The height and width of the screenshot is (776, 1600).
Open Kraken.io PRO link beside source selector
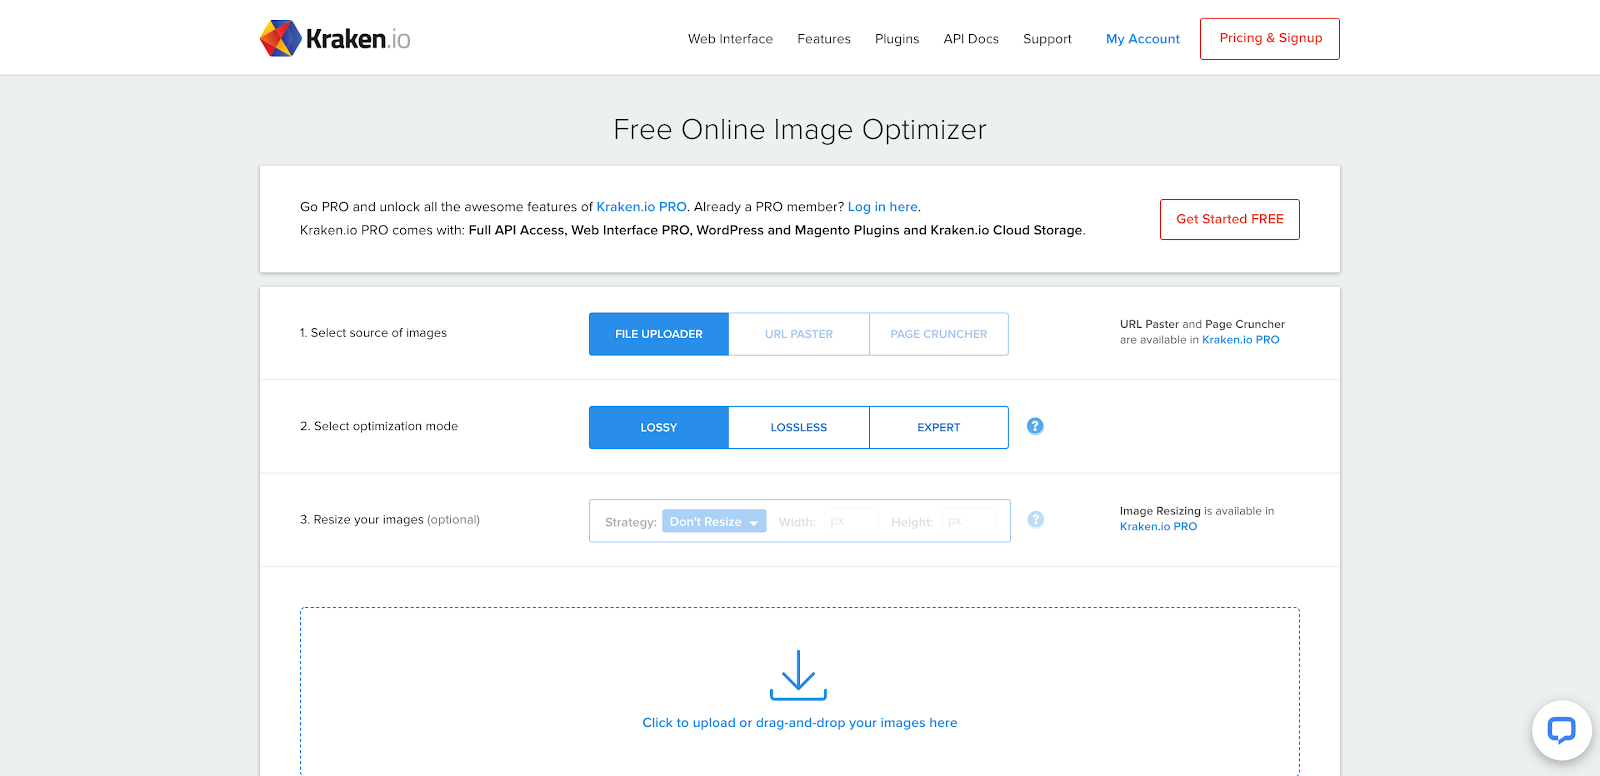[1241, 340]
